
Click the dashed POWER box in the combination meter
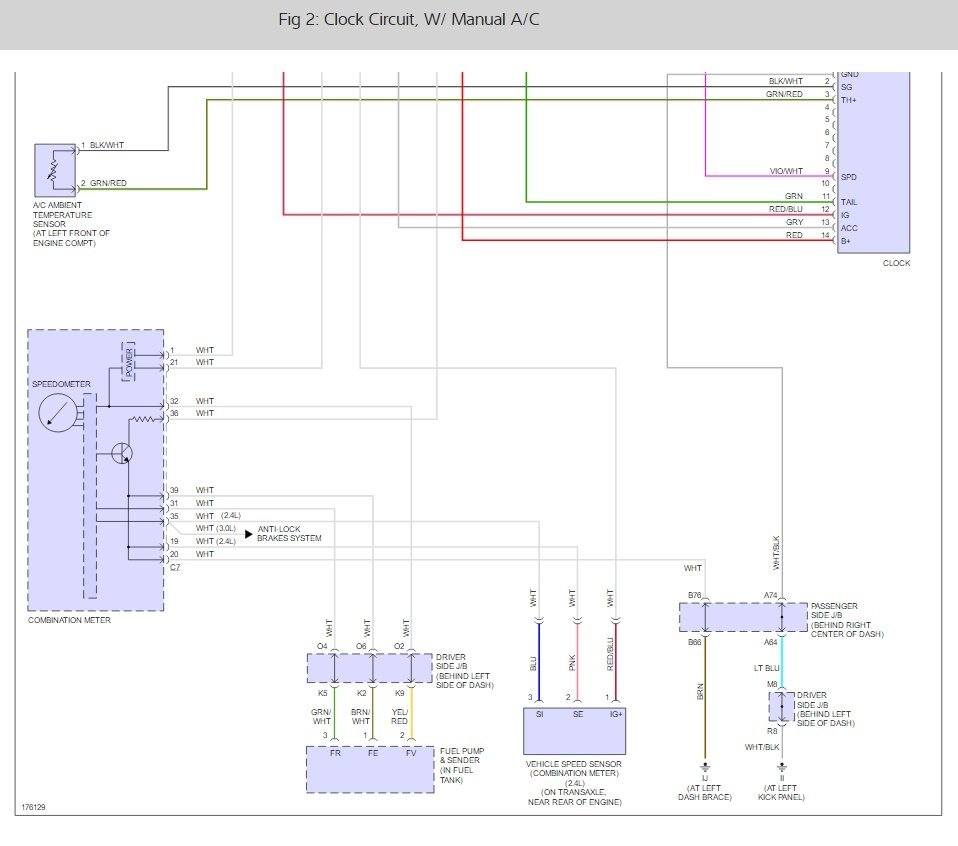pos(129,362)
